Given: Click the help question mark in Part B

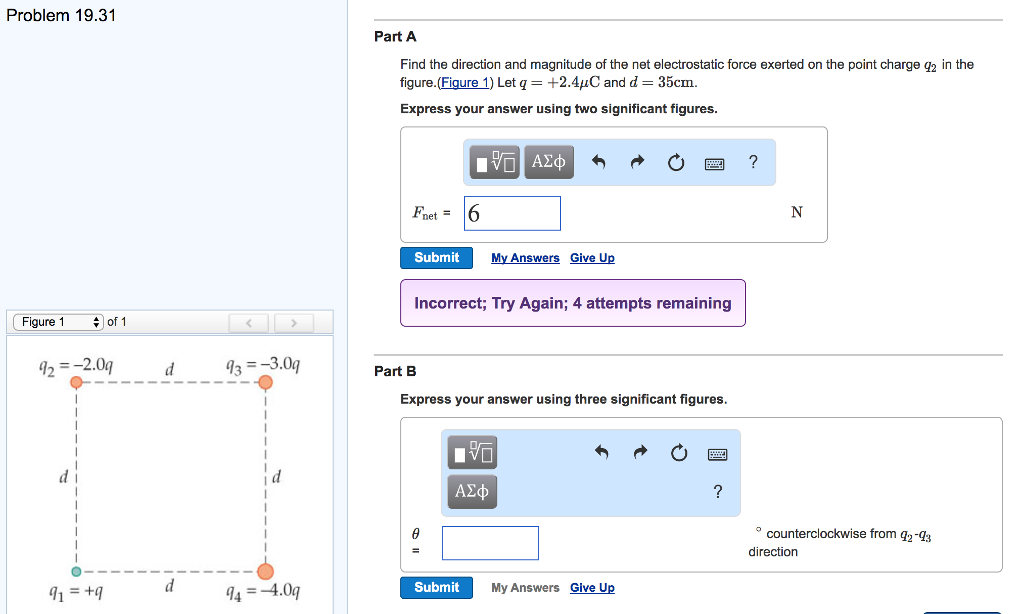Looking at the screenshot, I should (x=717, y=491).
